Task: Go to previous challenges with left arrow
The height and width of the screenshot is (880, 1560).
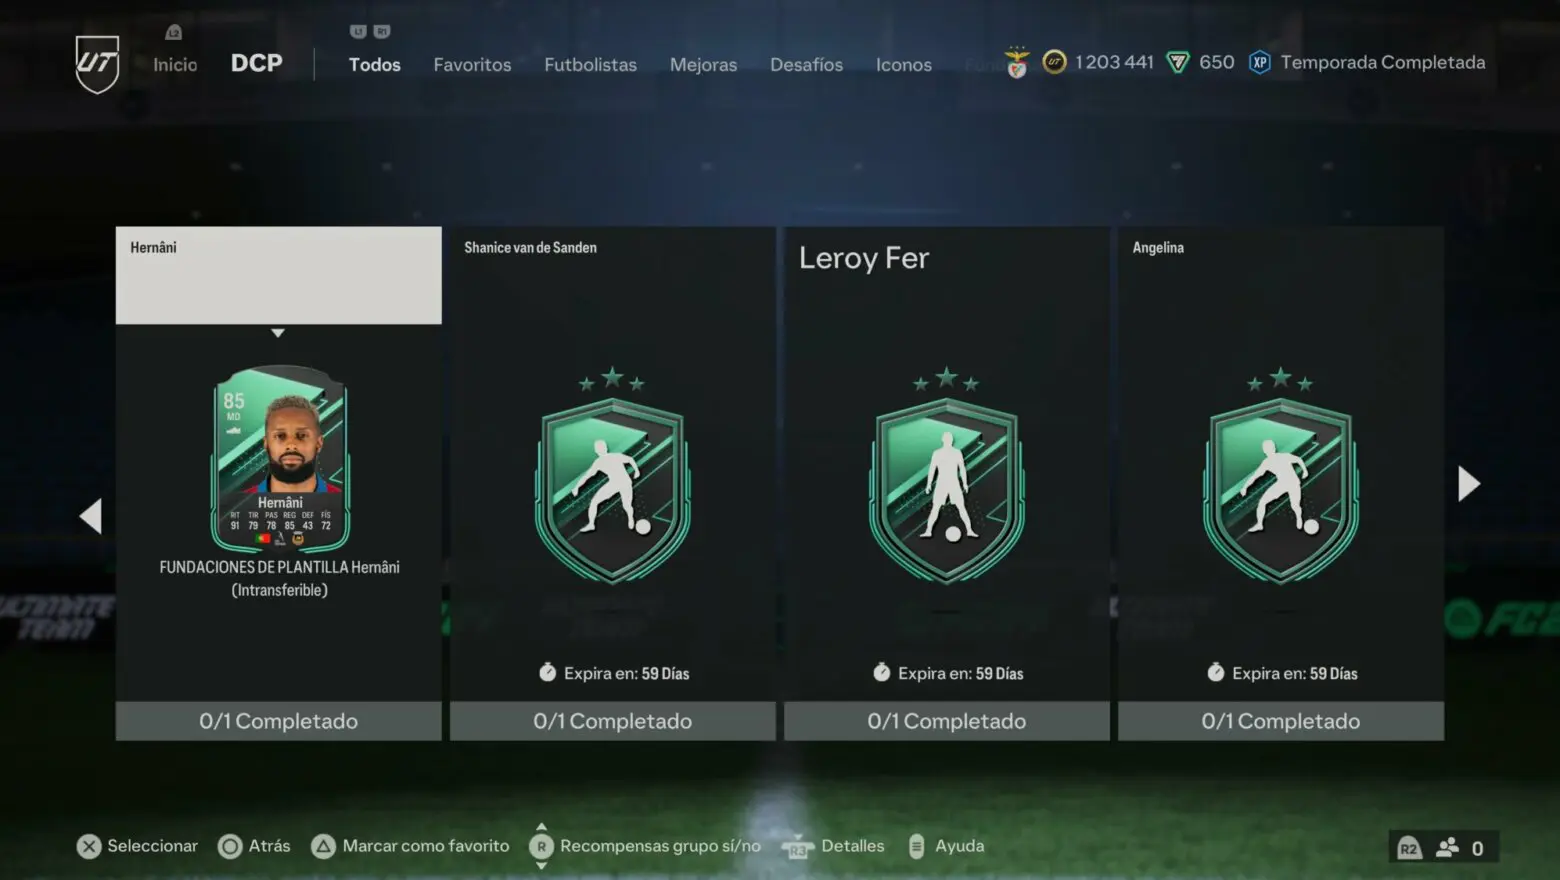Action: tap(91, 516)
